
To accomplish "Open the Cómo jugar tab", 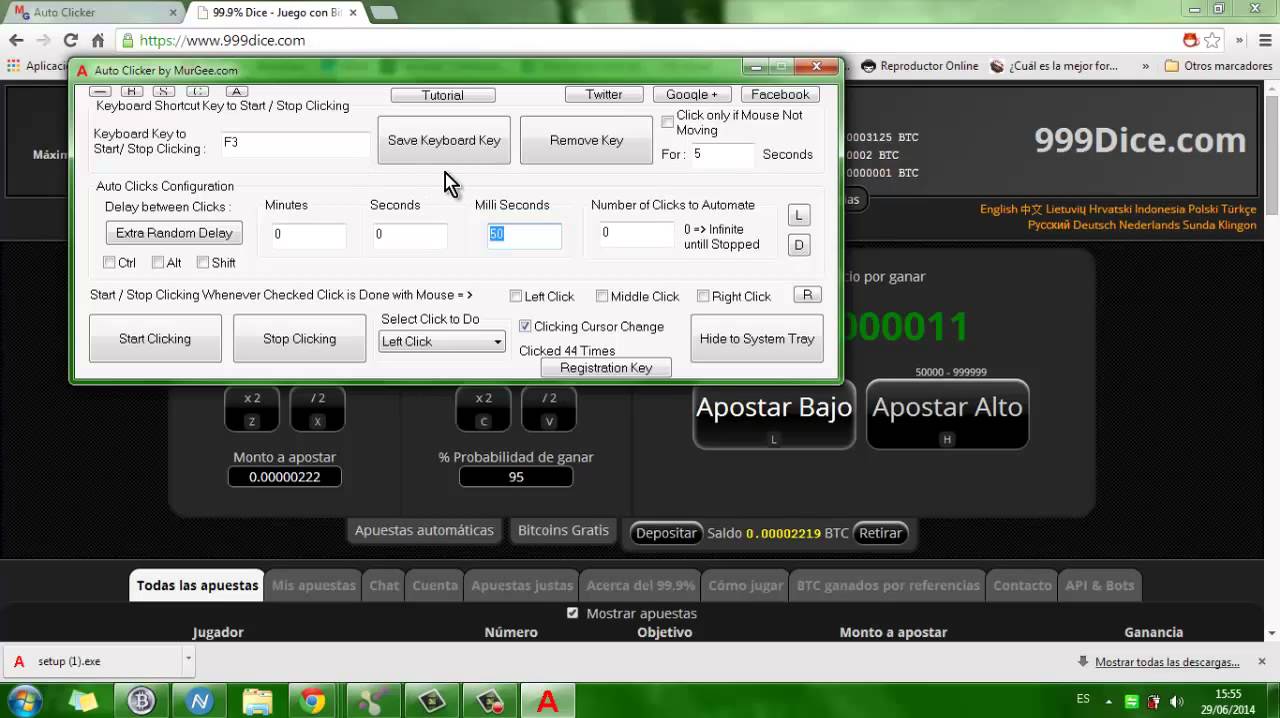I will (745, 585).
